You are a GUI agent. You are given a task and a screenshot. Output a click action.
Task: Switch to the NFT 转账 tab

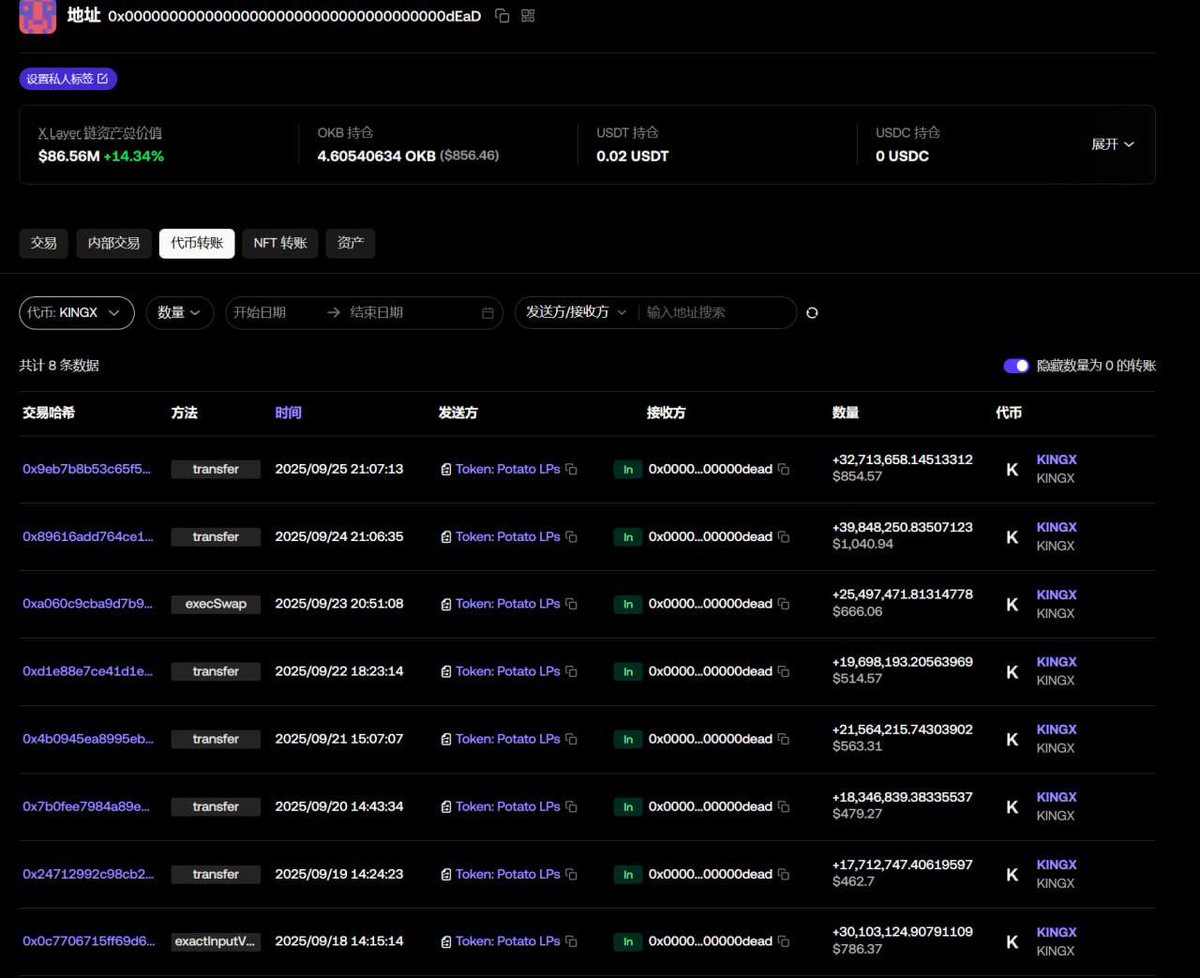coord(280,243)
